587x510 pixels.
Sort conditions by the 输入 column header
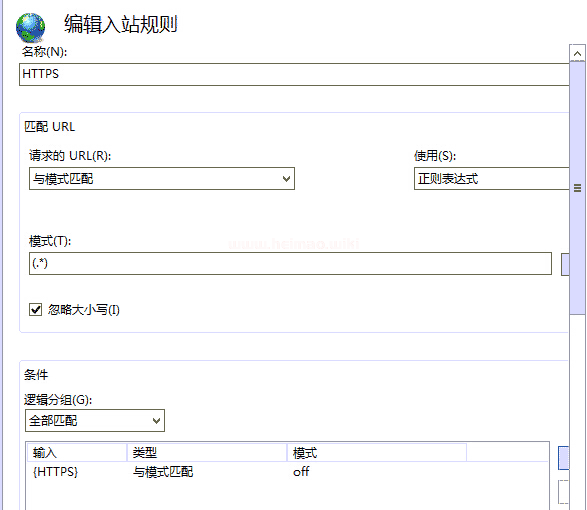click(77, 453)
